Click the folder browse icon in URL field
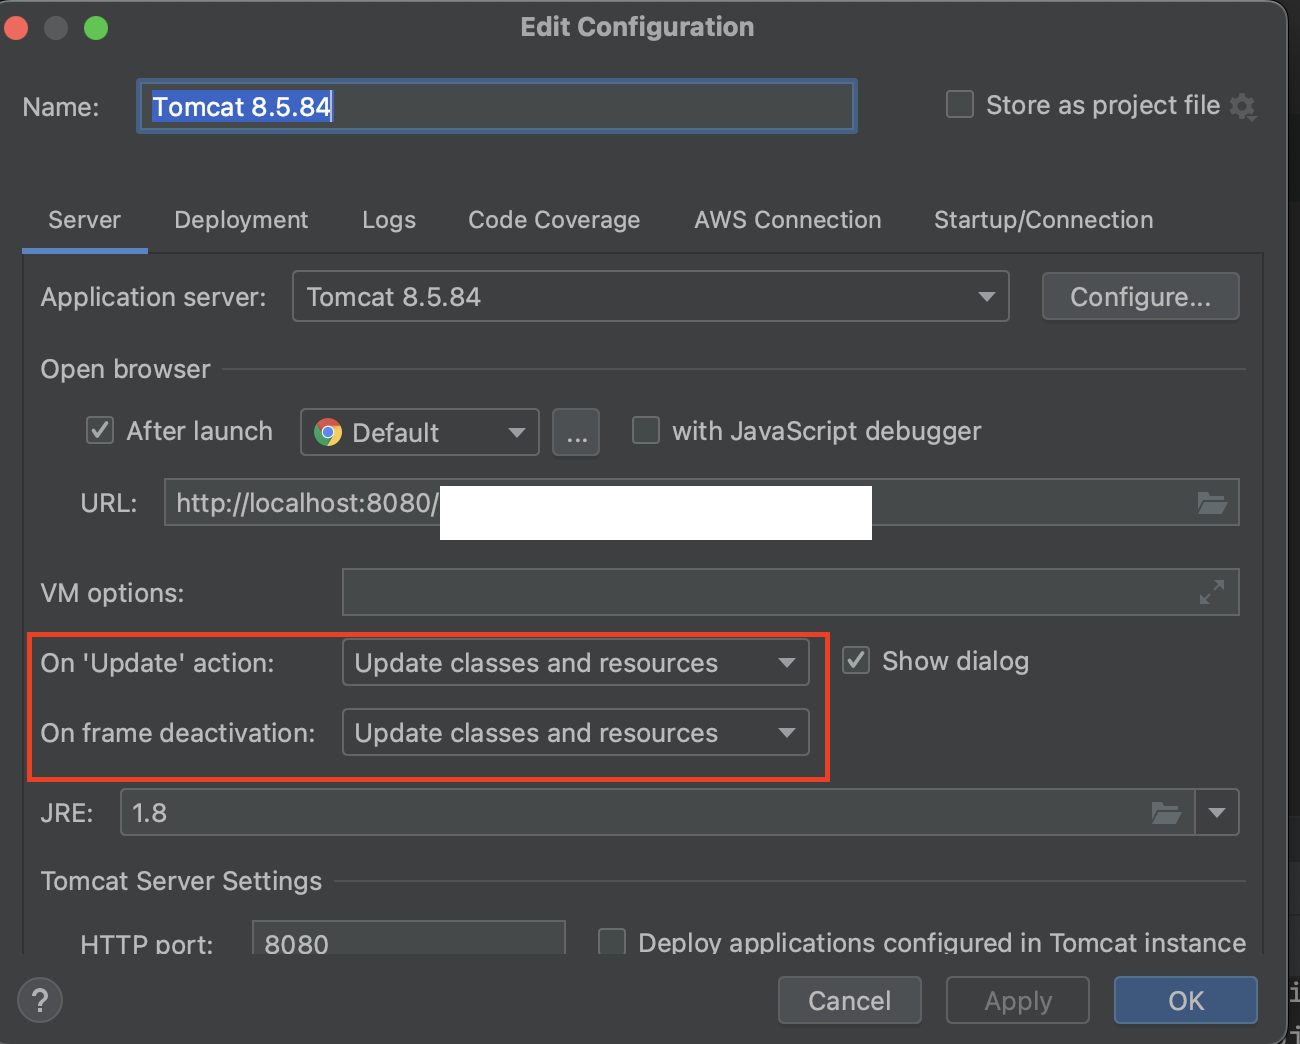Screen dimensions: 1300x1044 [1212, 503]
